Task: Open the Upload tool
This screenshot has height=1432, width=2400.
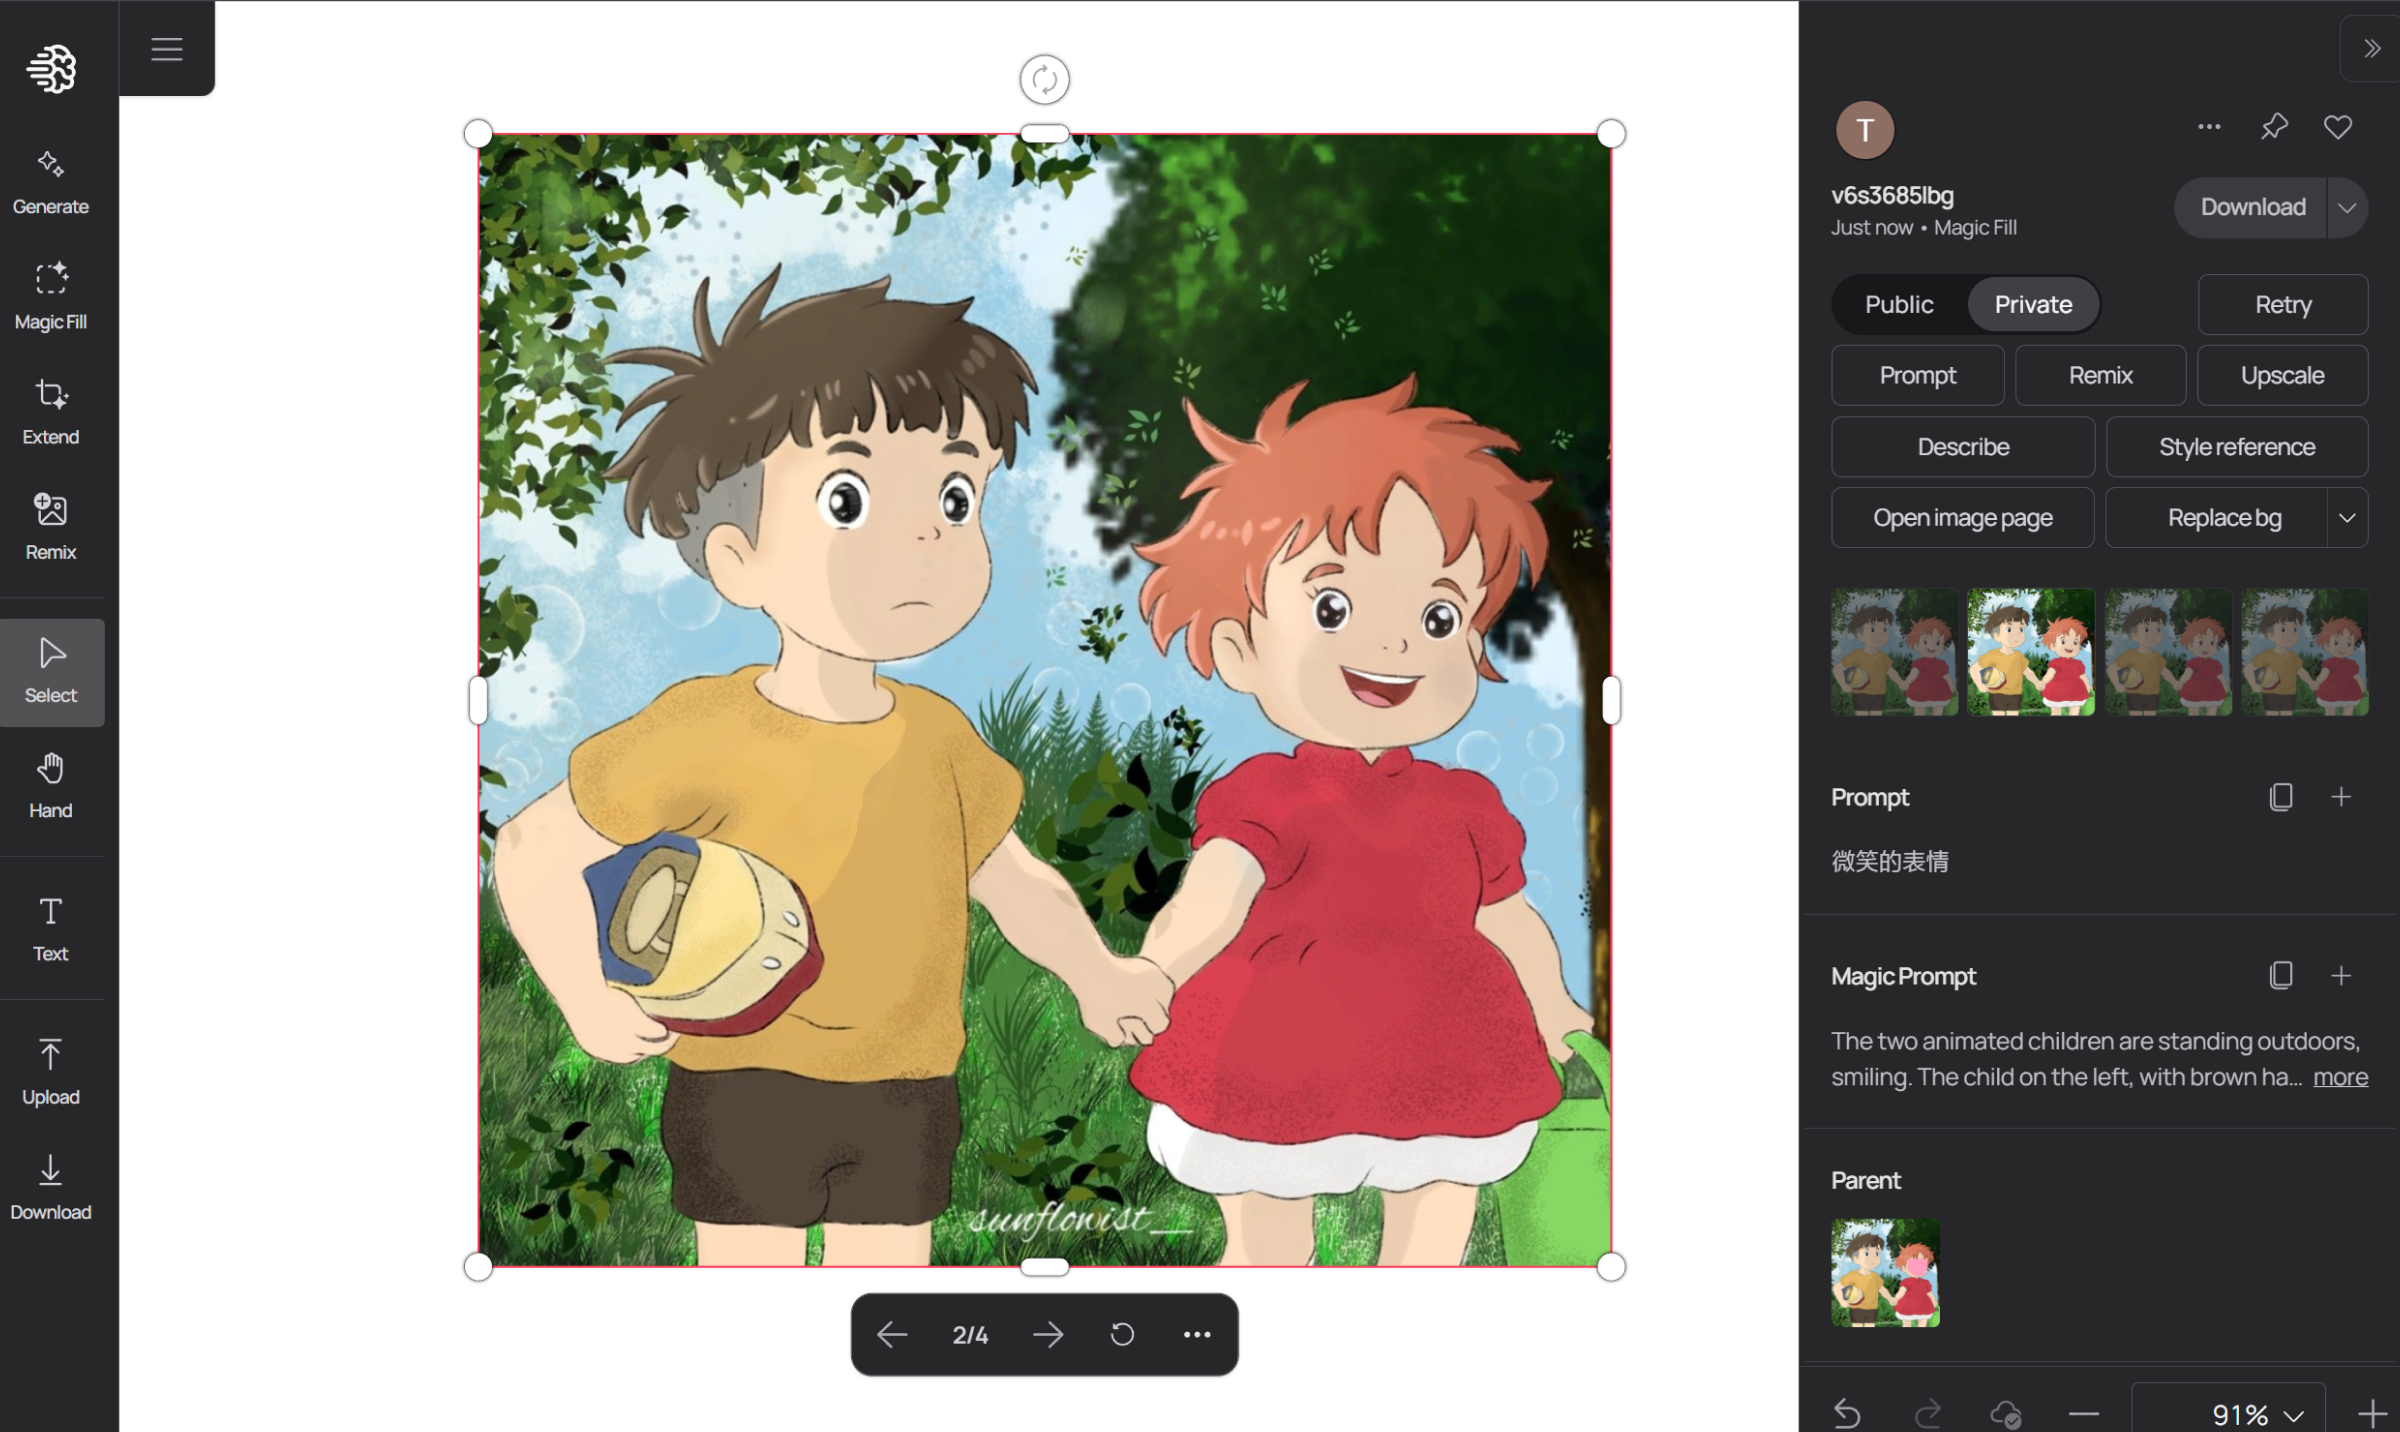Action: pos(51,1072)
